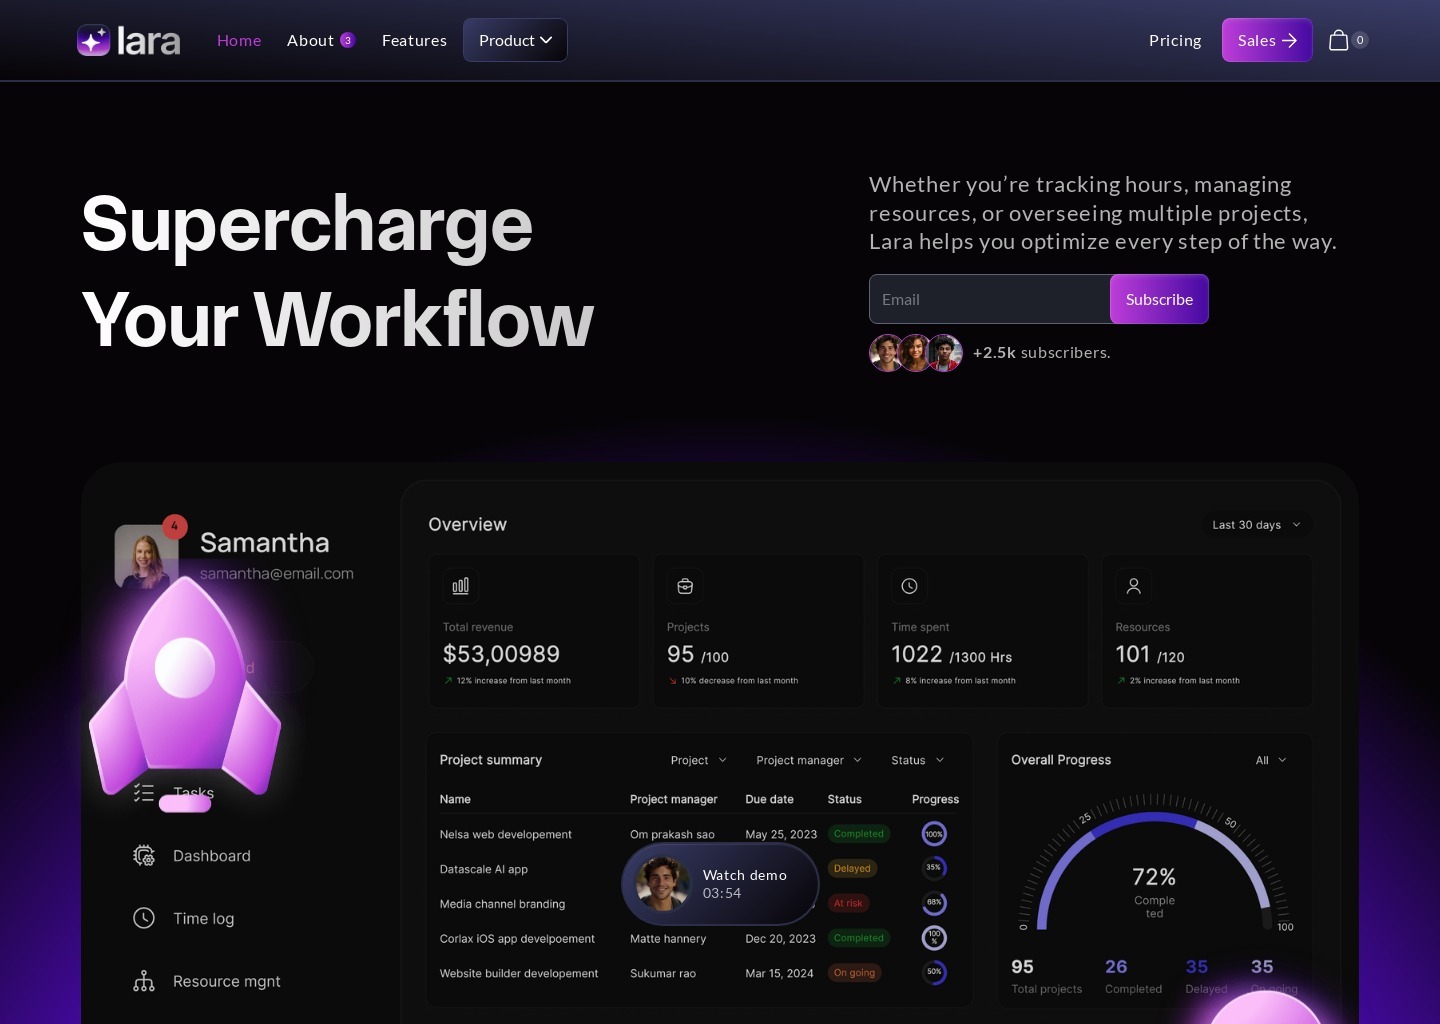
Task: Click the Total revenue bar chart icon
Action: (460, 586)
